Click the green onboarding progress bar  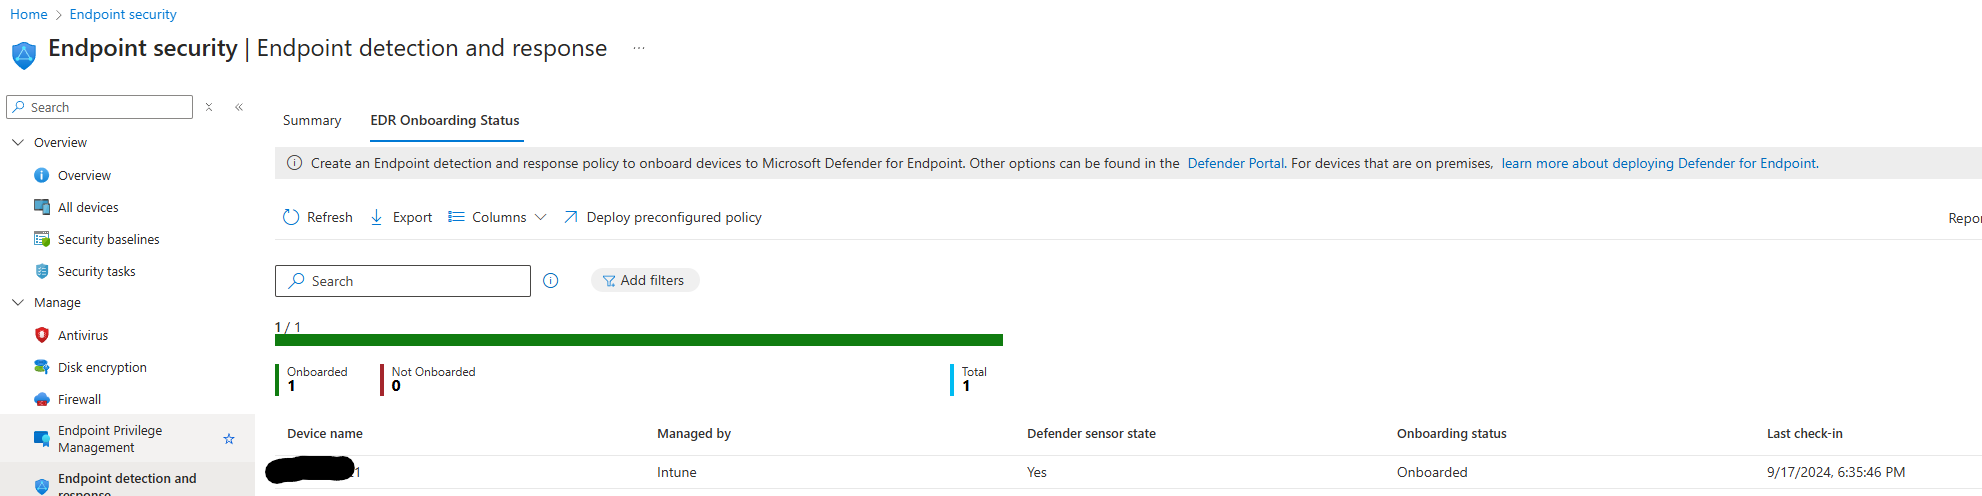coord(639,340)
